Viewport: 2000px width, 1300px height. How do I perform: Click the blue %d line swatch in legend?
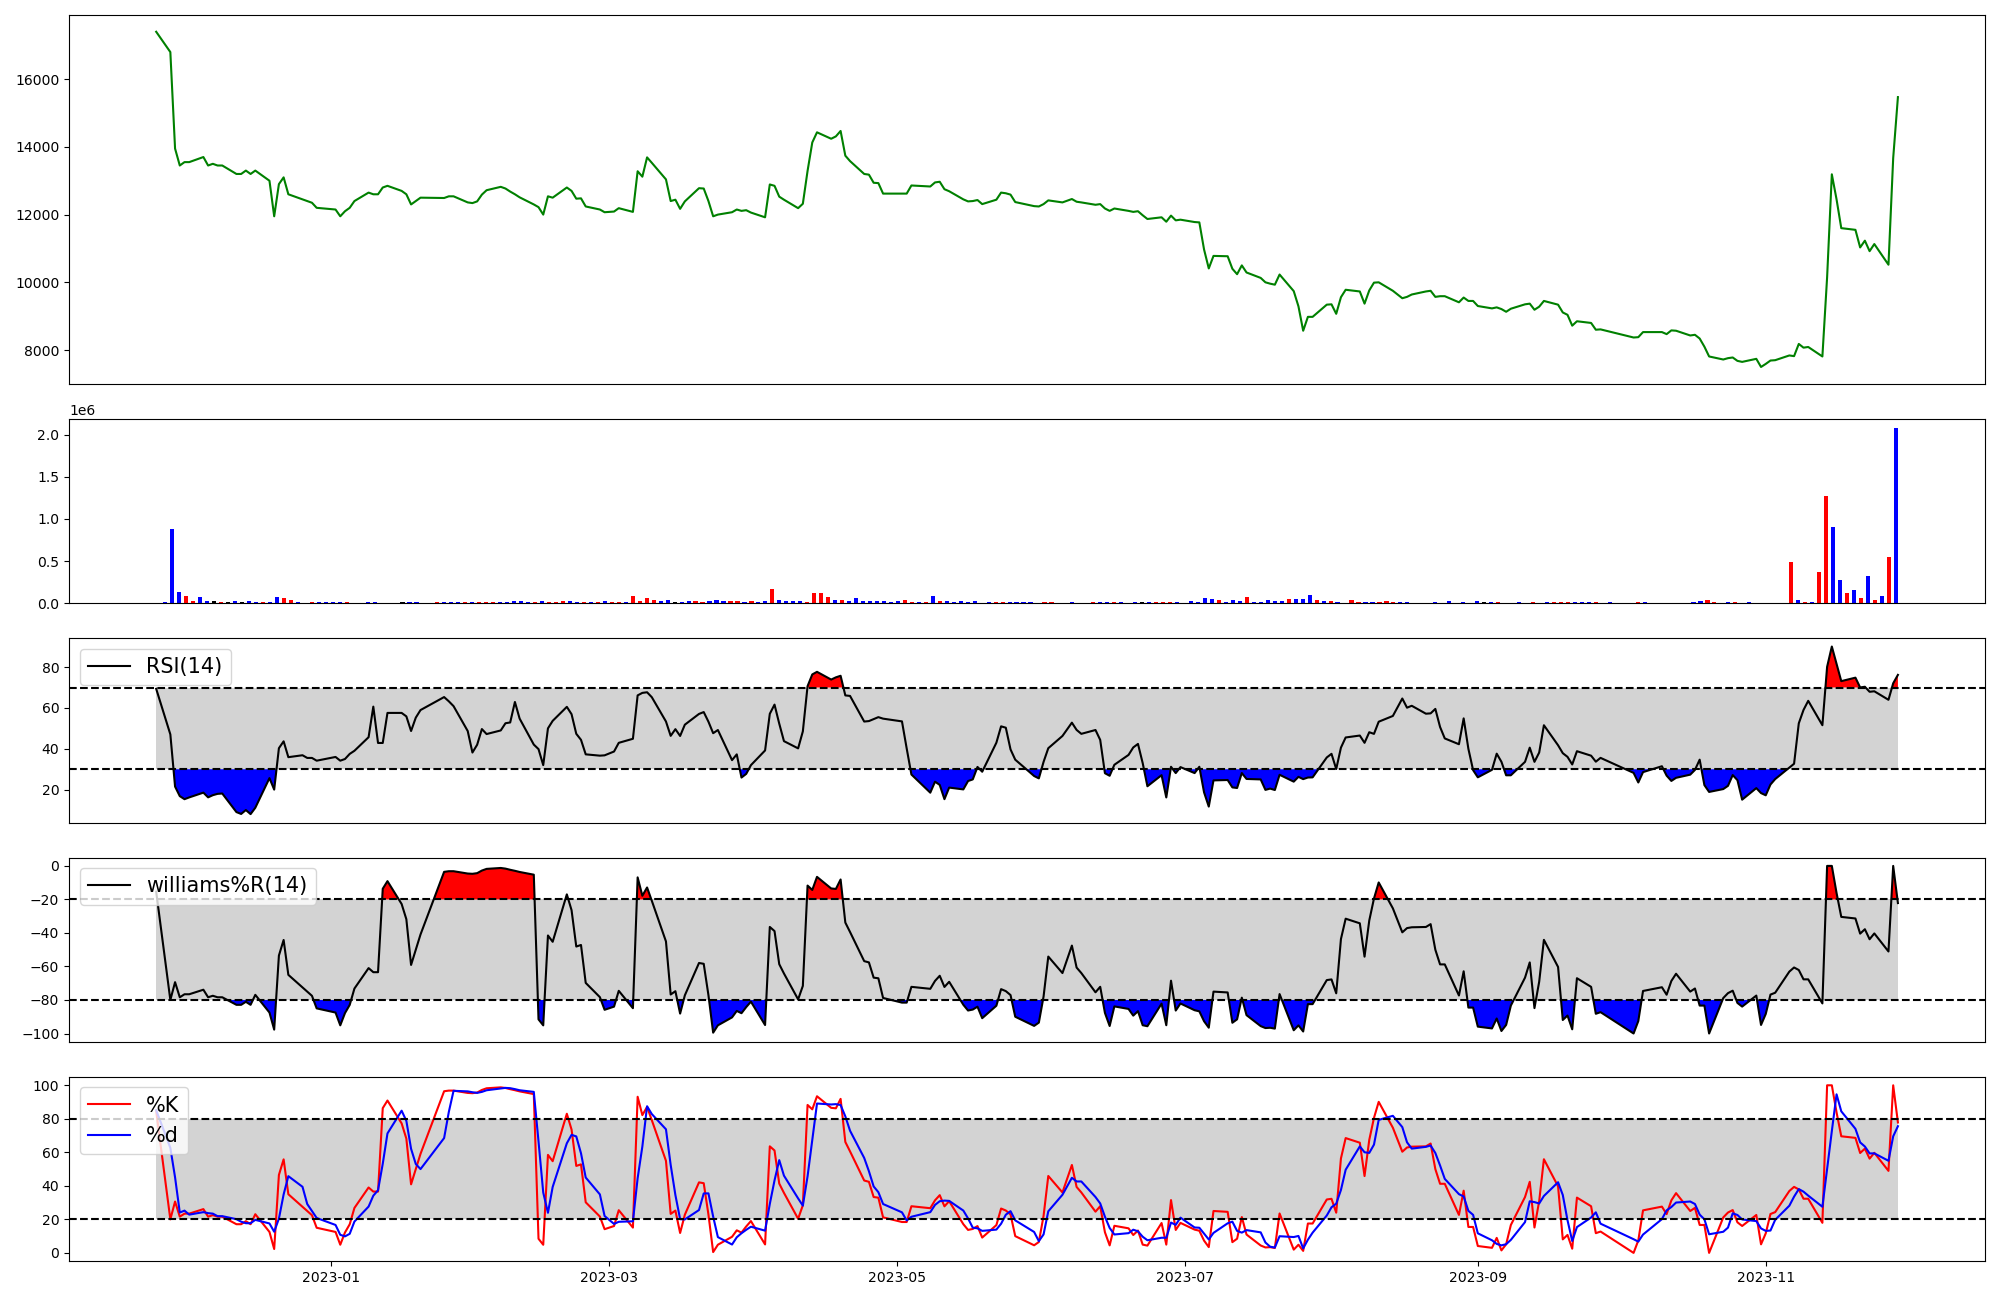coord(109,1135)
